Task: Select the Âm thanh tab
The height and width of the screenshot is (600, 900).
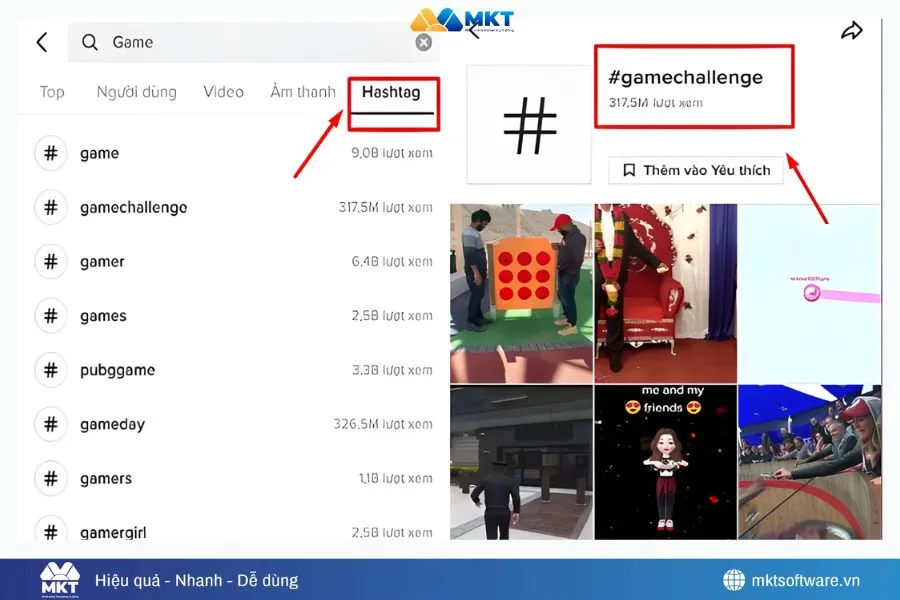Action: click(301, 91)
